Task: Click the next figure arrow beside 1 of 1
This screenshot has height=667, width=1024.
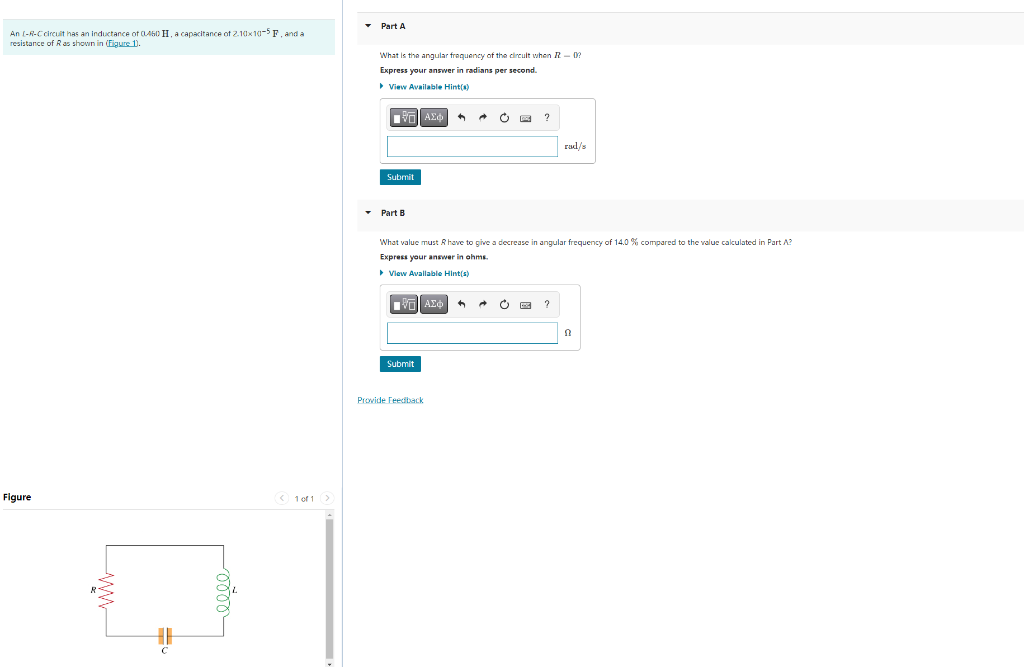Action: pyautogui.click(x=327, y=497)
